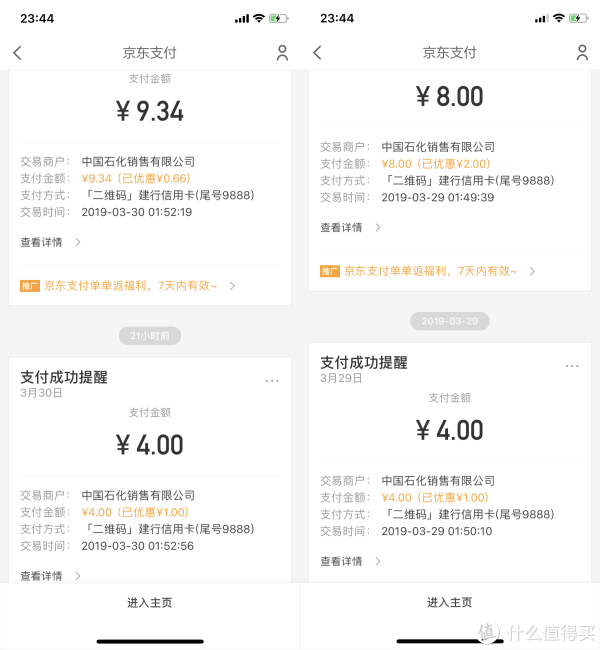Open 查看详情 for the ¥8.00 payment

341,228
